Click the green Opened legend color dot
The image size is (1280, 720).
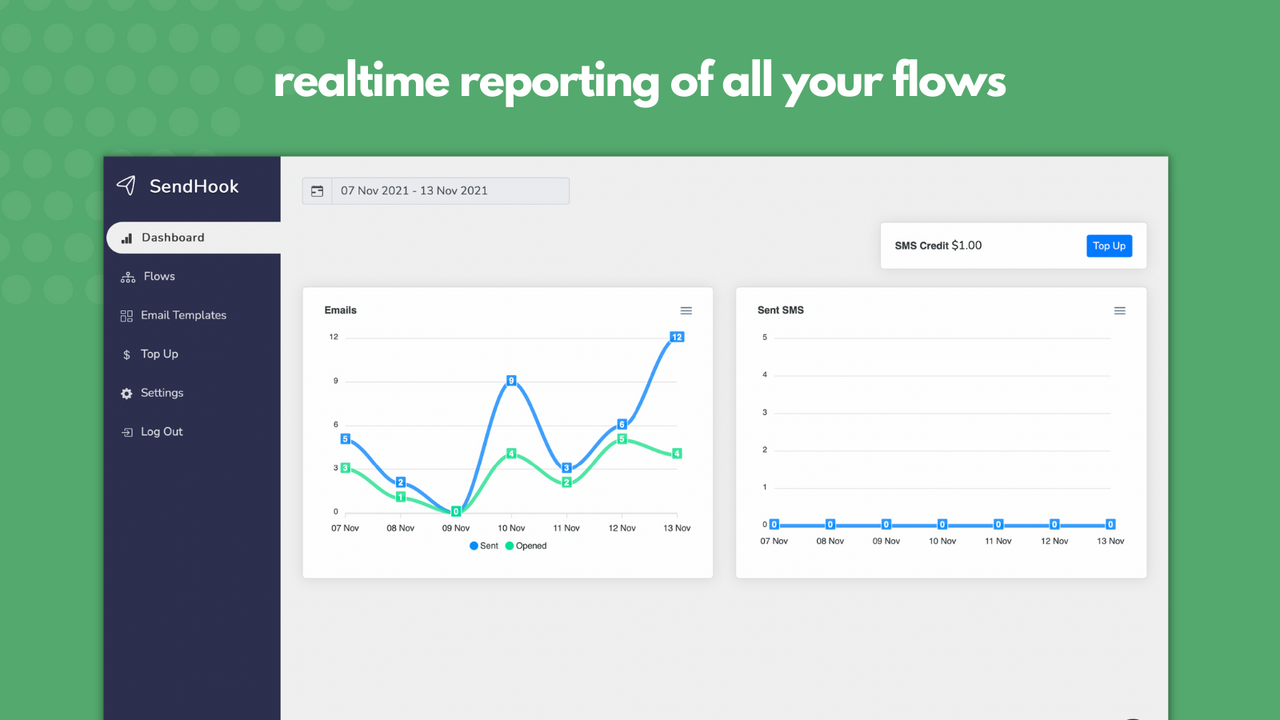pyautogui.click(x=509, y=546)
